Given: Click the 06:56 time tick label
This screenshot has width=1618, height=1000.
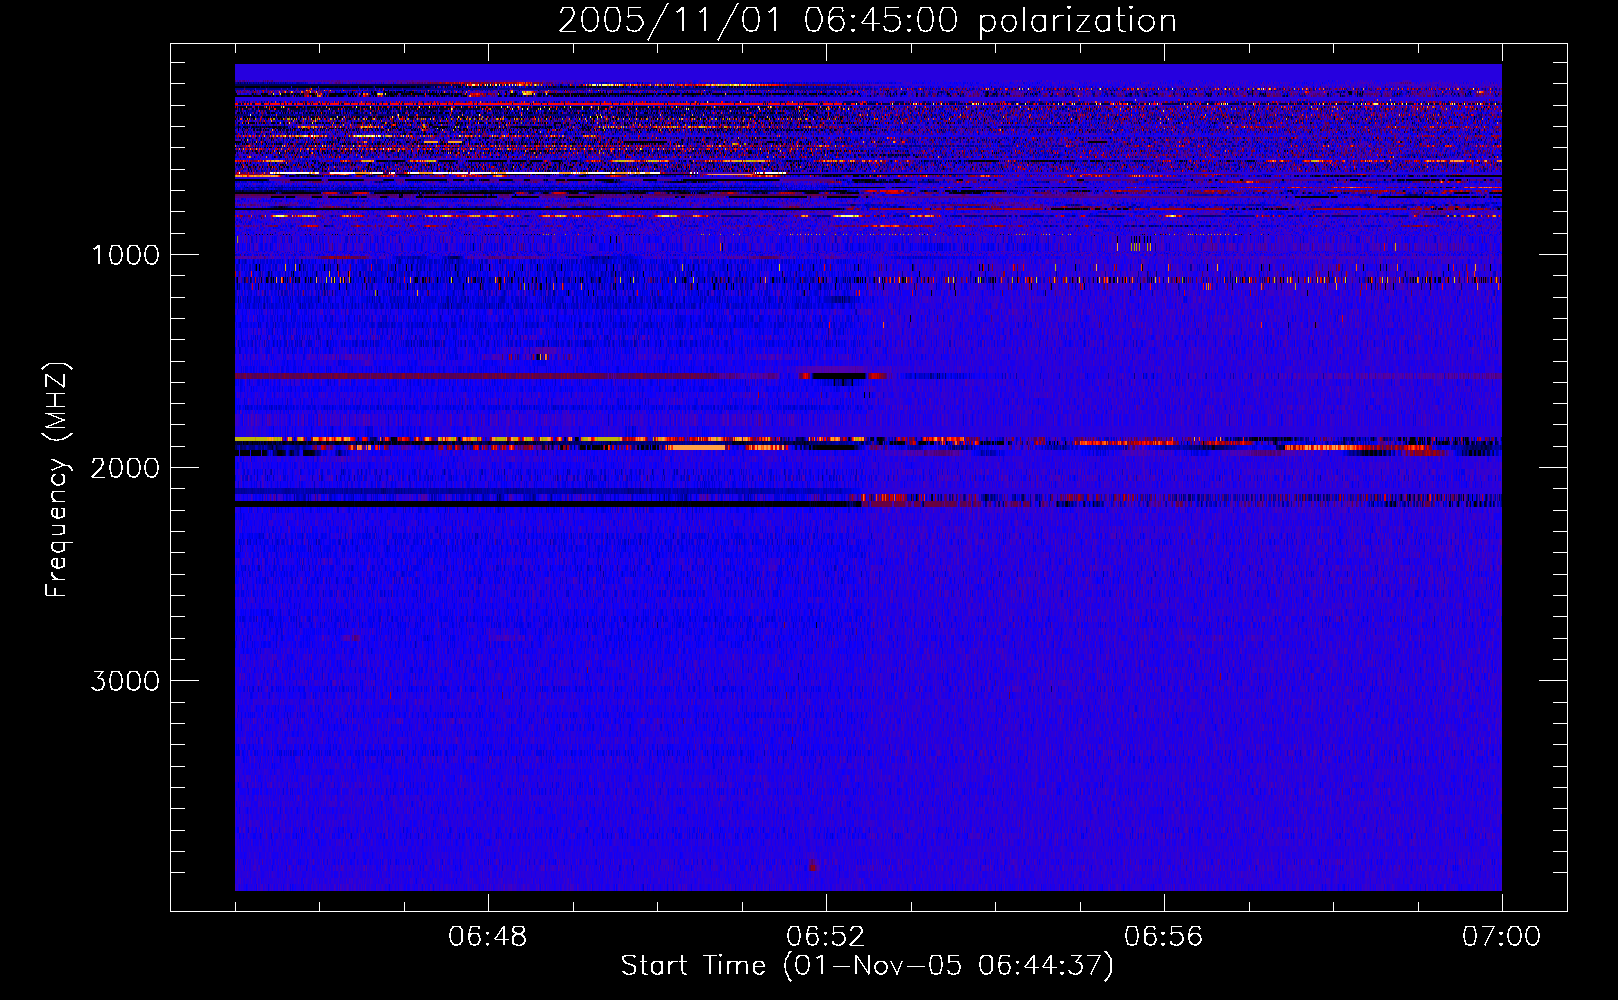Looking at the screenshot, I should tap(1164, 937).
